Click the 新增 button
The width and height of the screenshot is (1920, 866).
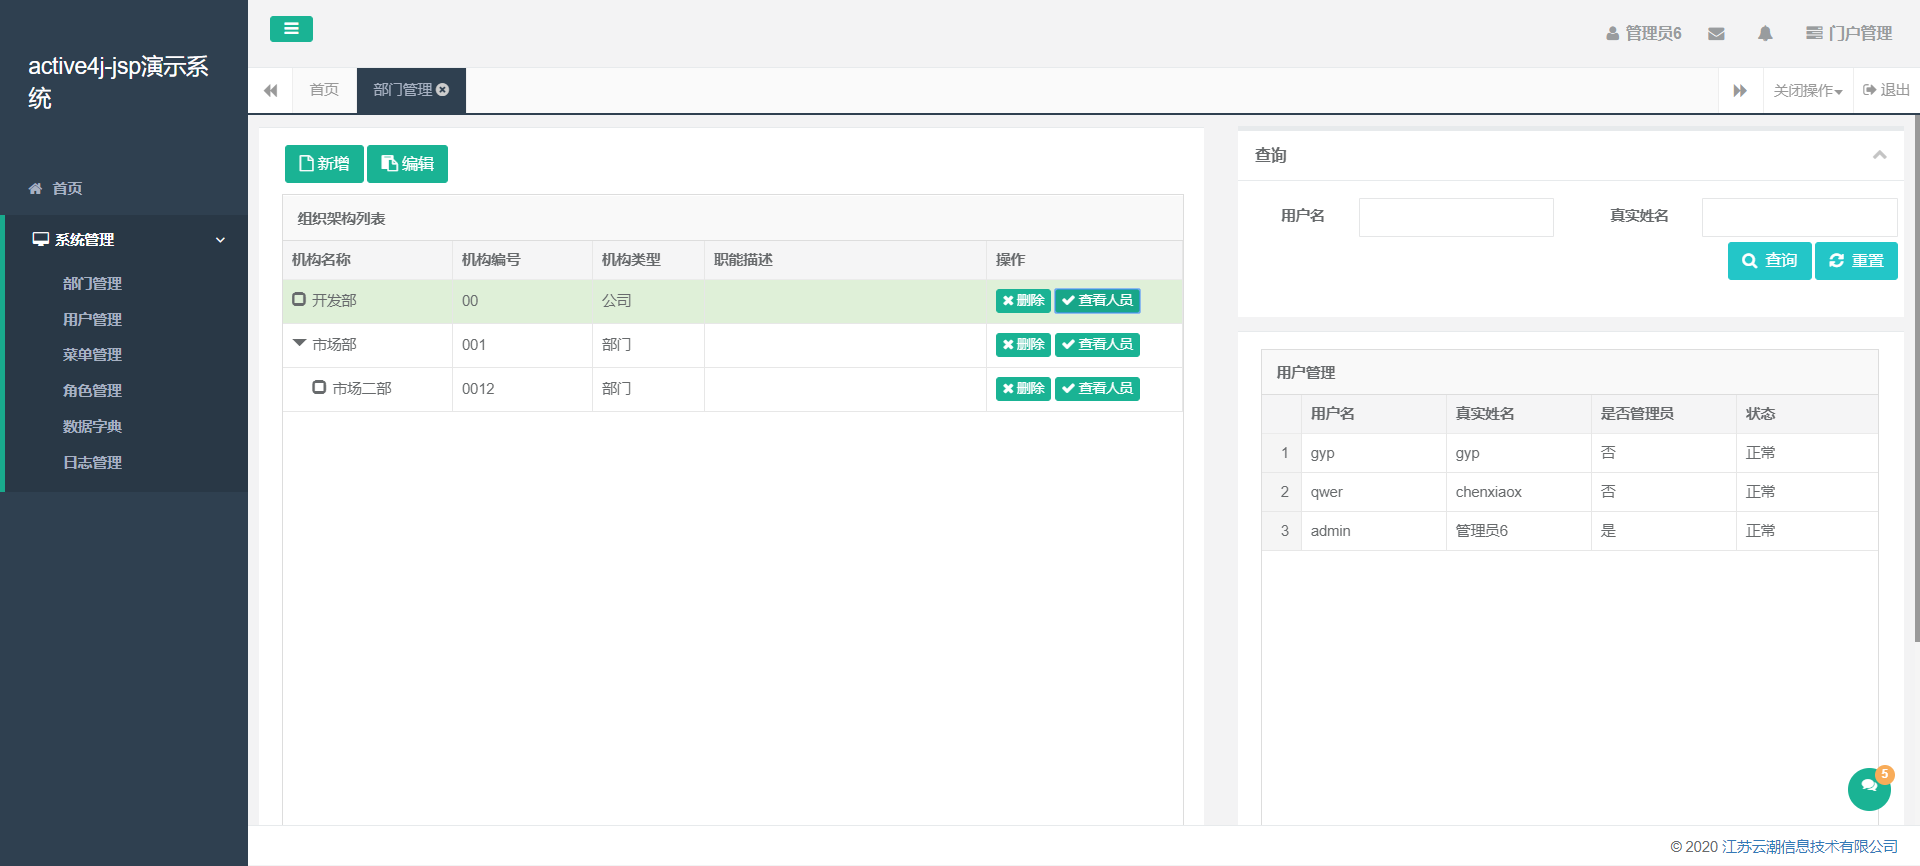click(324, 164)
